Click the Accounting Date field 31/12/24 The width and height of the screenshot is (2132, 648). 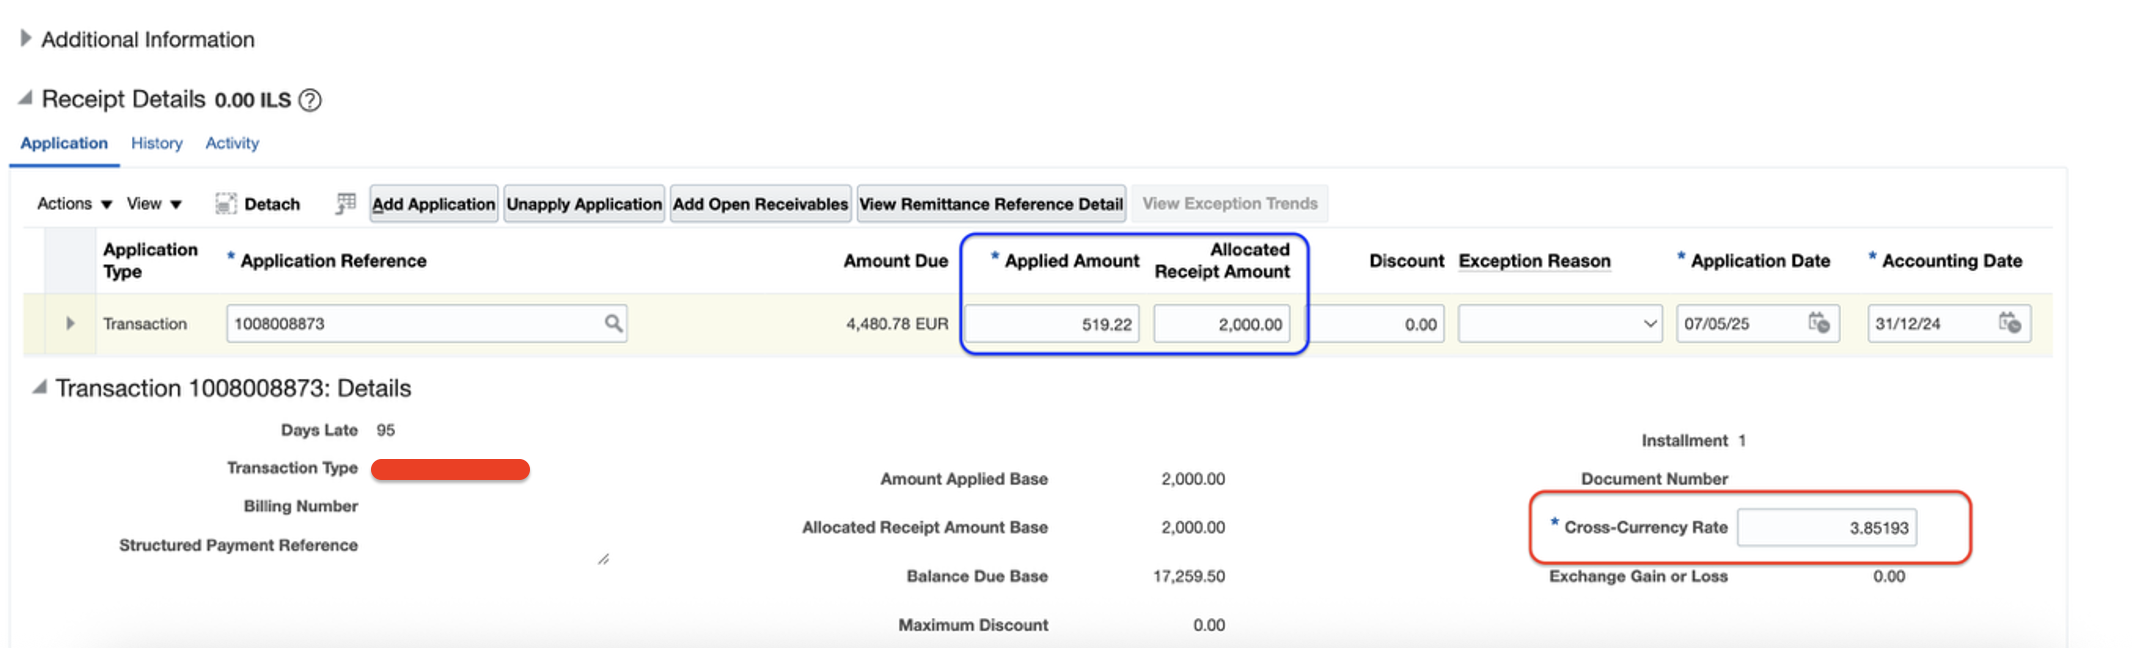[x=1949, y=324]
